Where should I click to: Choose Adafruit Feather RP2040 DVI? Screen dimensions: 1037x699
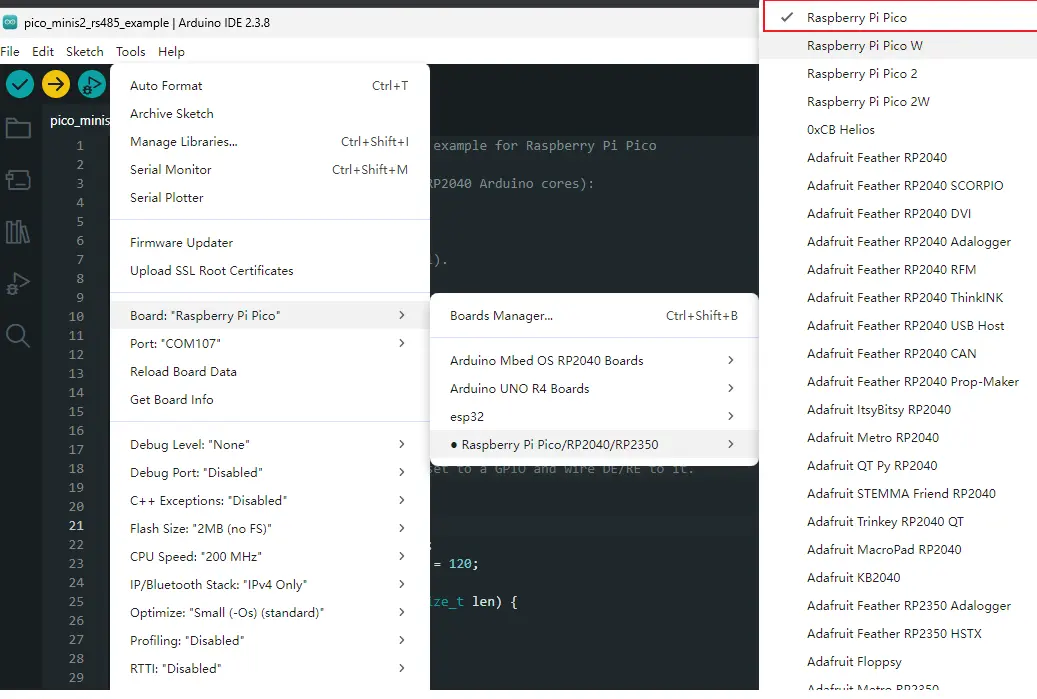[x=898, y=214]
